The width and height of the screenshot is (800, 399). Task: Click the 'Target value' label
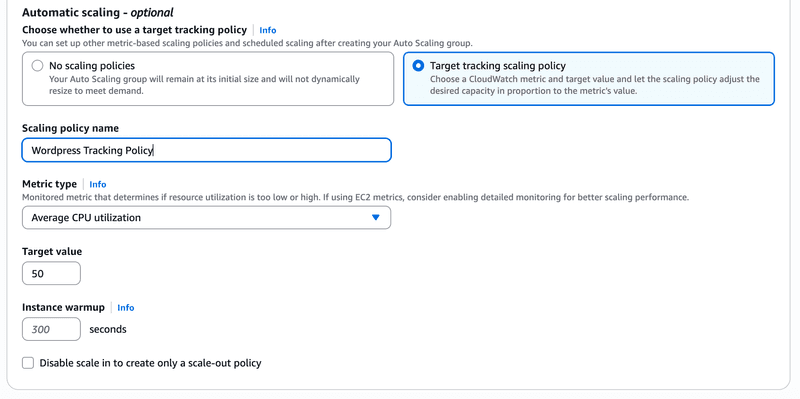(52, 252)
